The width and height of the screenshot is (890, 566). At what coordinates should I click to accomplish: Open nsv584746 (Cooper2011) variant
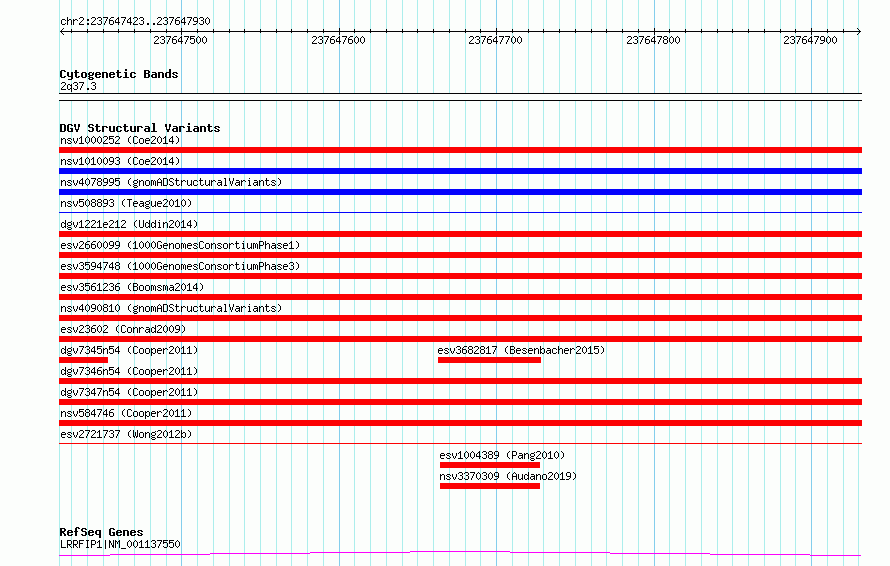tap(126, 413)
